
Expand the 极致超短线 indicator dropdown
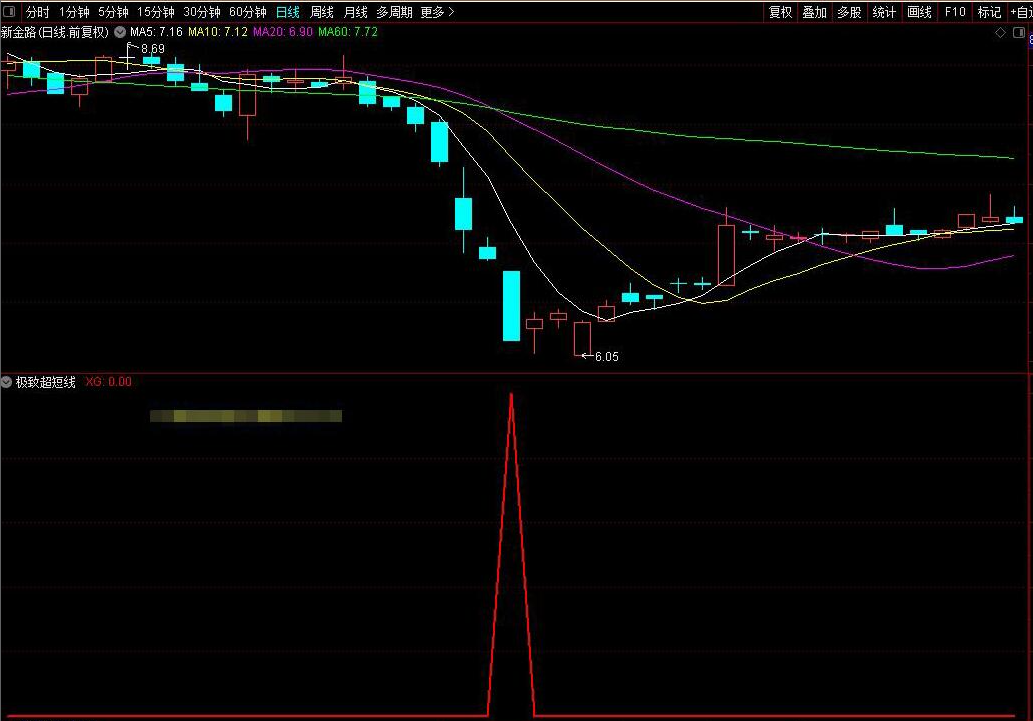pos(7,382)
